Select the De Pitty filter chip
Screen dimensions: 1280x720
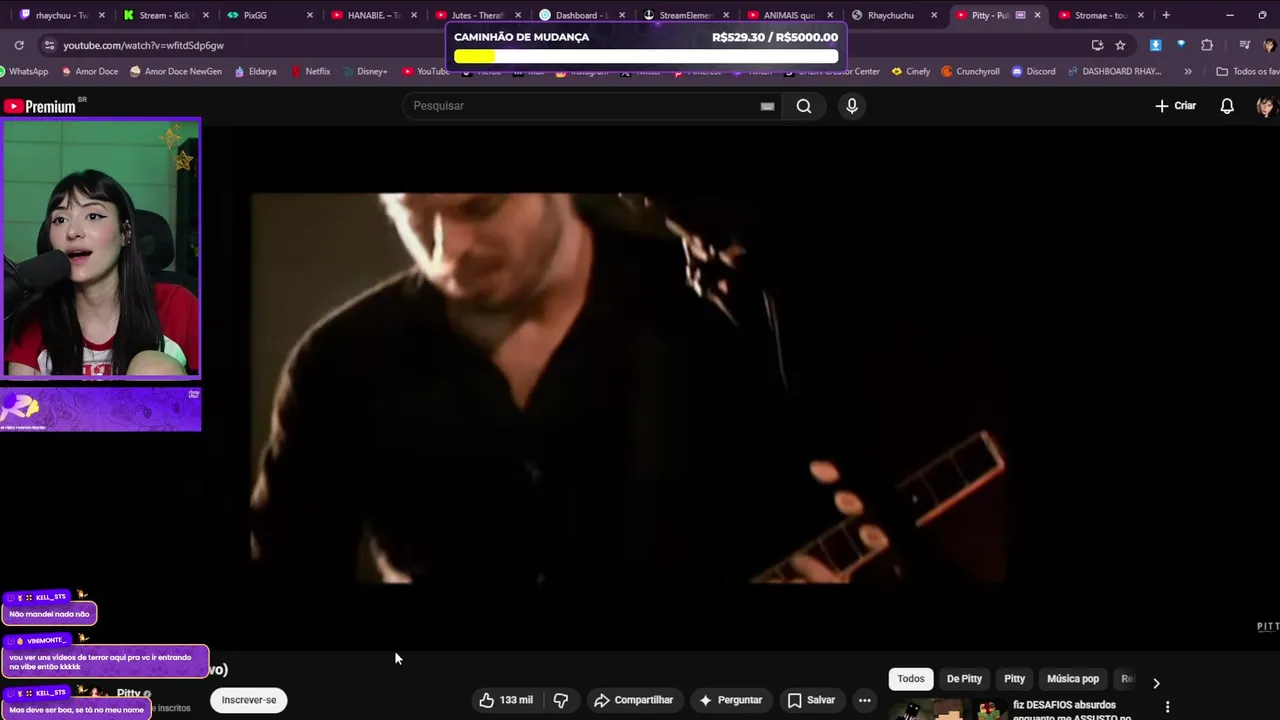pos(964,679)
